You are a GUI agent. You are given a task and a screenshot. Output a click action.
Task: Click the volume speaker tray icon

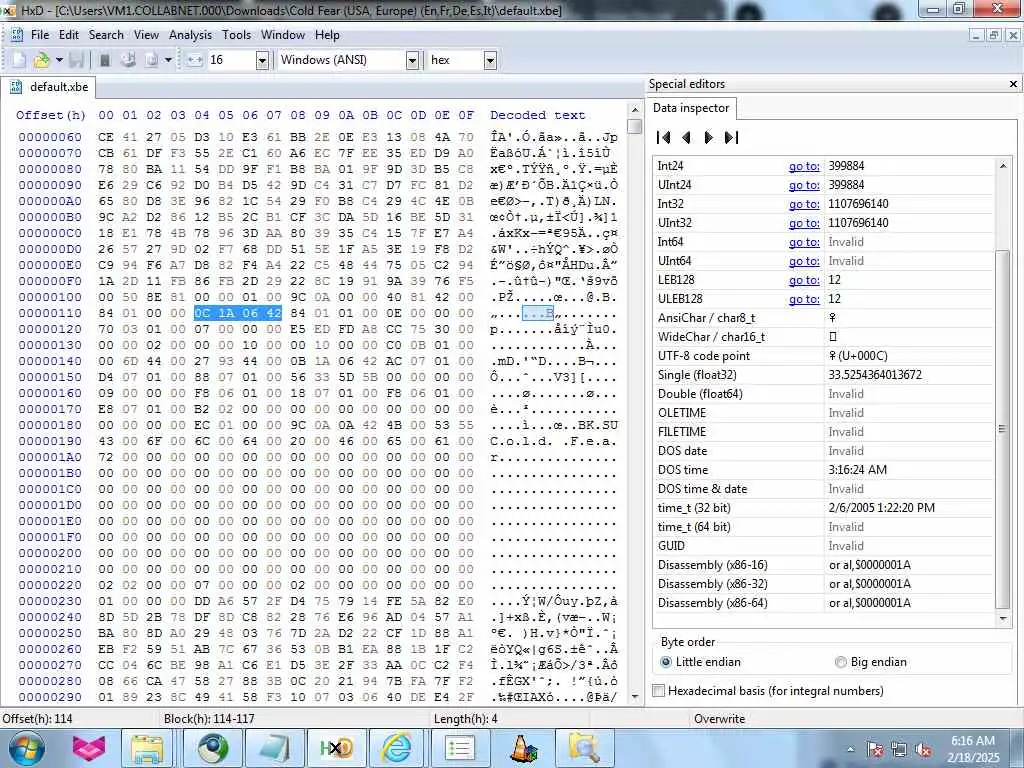coord(923,750)
